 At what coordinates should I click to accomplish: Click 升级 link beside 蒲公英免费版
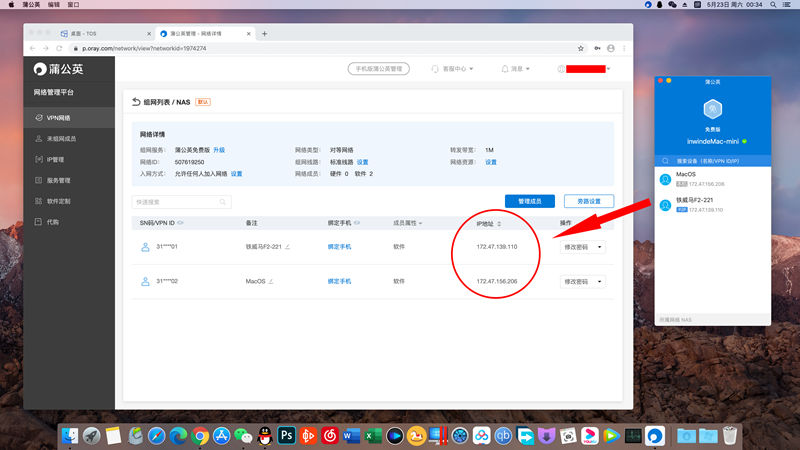coord(219,150)
